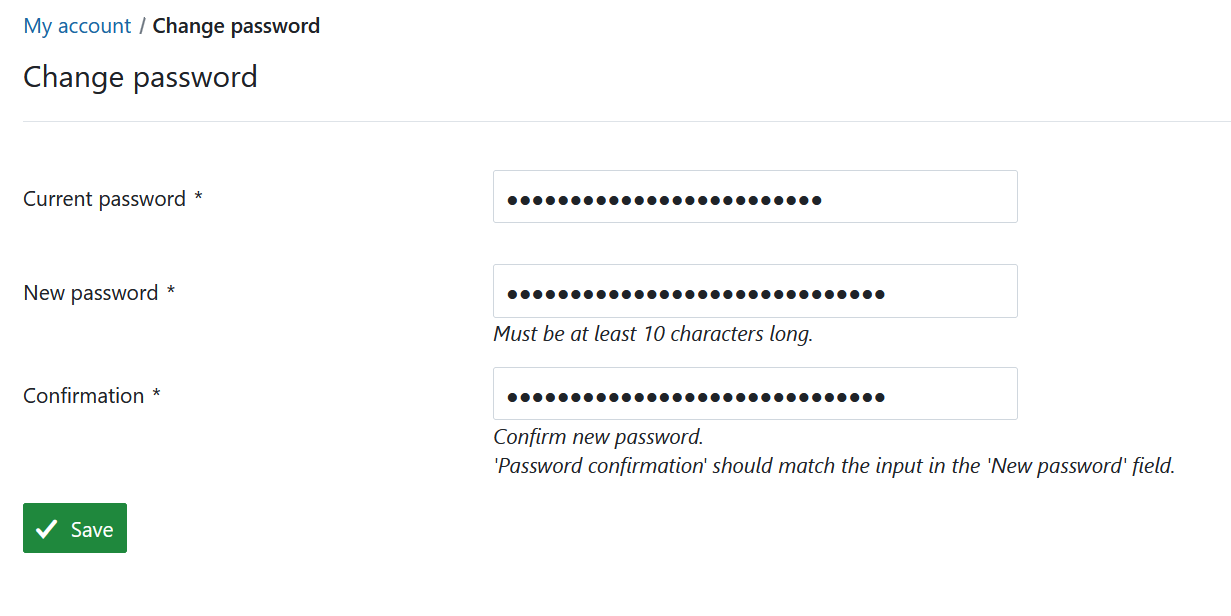Click the 'Confirm new password.' hint text
1231x616 pixels.
(x=598, y=437)
